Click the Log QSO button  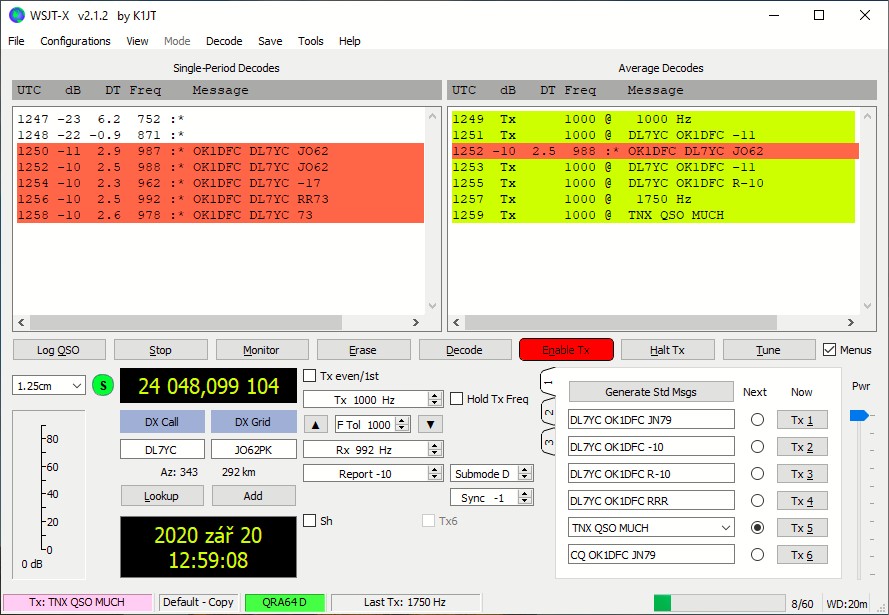tap(58, 350)
